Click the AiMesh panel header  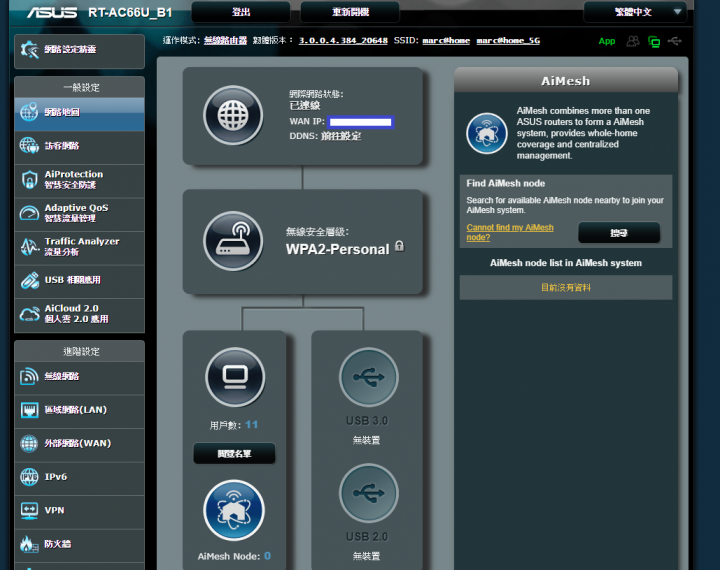566,80
